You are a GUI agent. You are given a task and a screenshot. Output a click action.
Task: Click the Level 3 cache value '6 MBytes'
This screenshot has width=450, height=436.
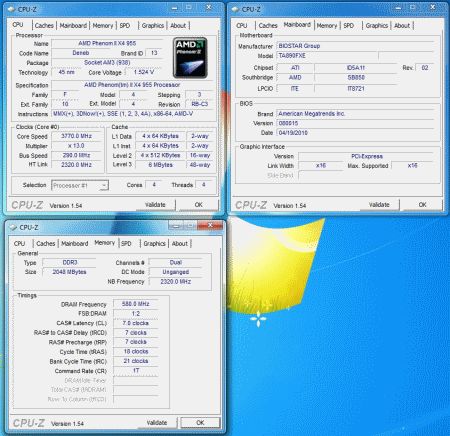tap(160, 165)
